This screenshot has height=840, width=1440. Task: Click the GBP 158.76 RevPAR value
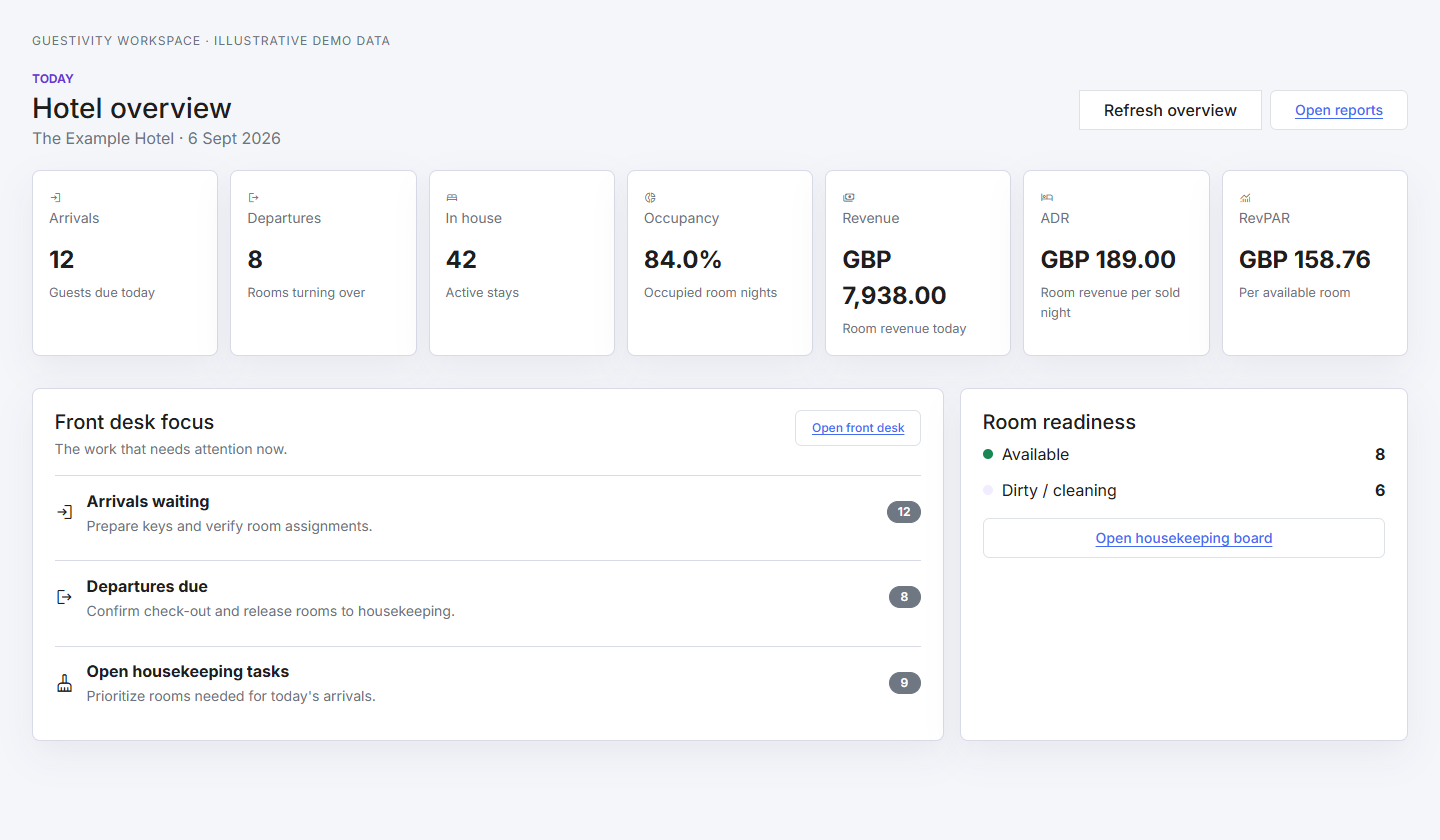coord(1305,260)
